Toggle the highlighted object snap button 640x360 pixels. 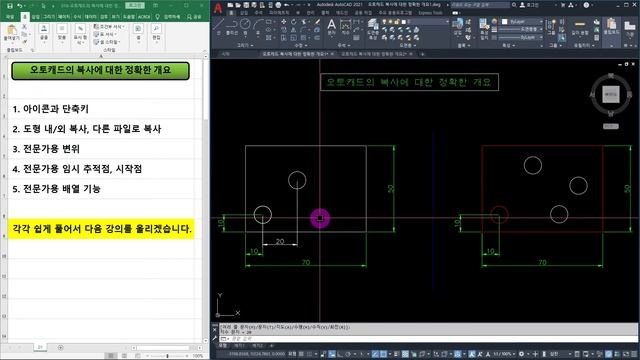[383, 354]
